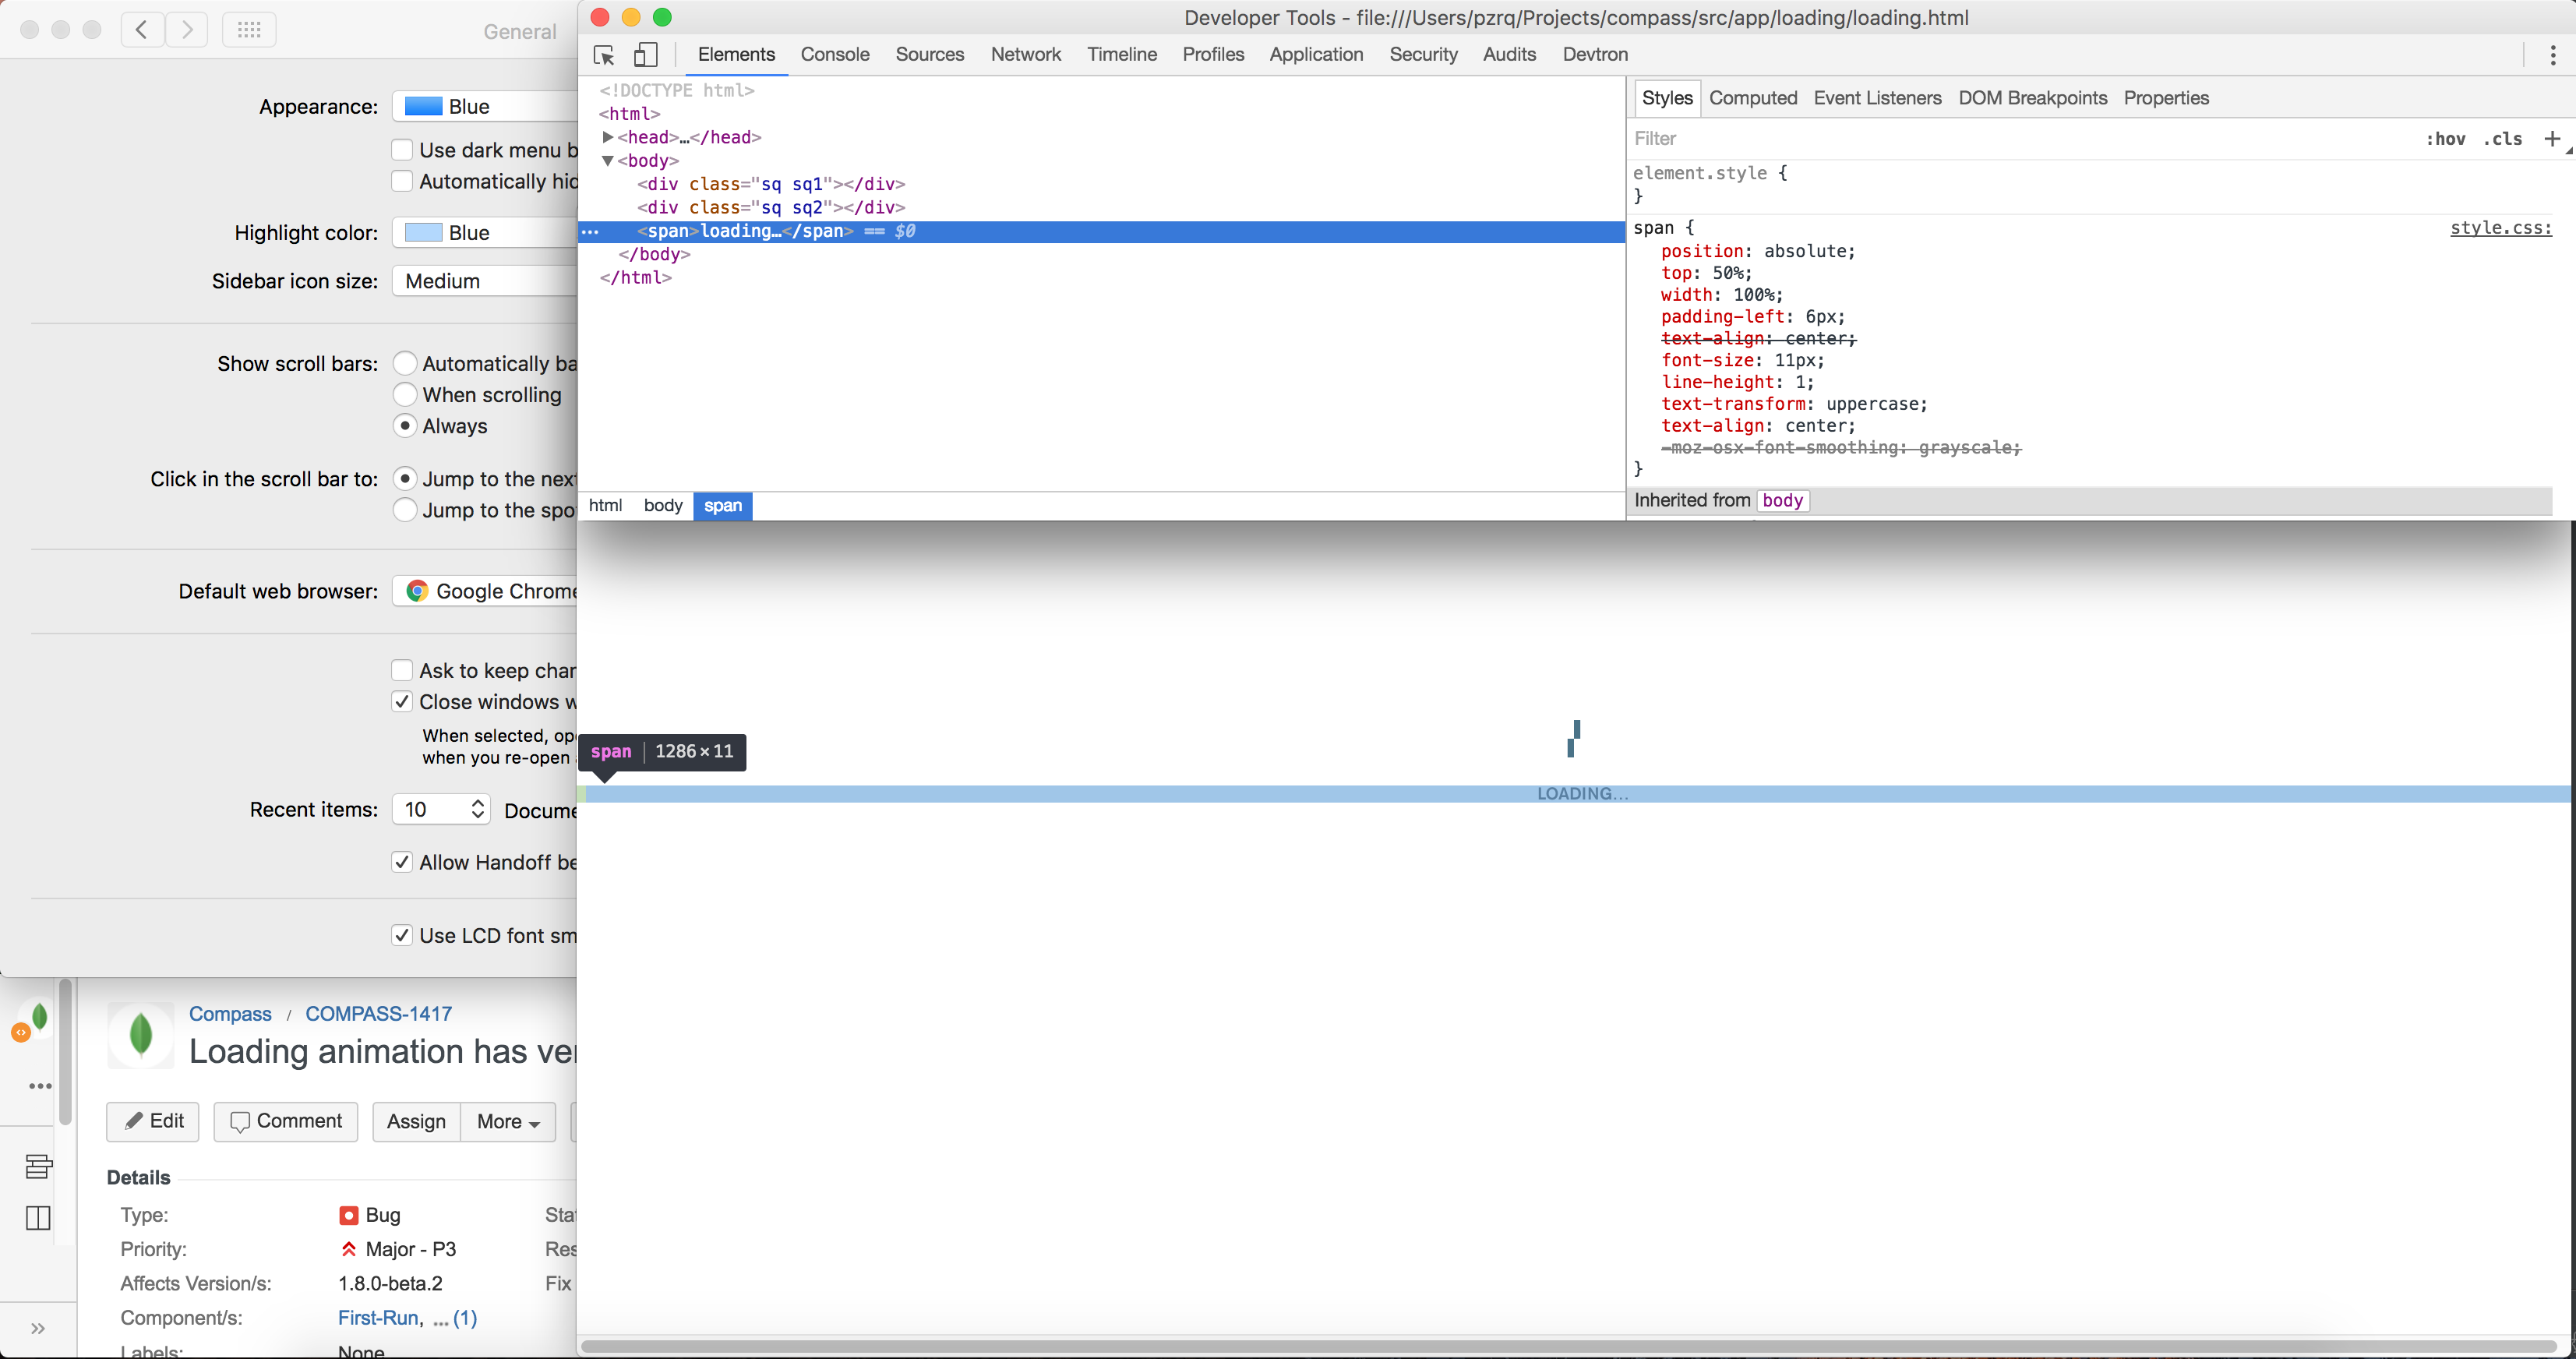Open the More dropdown button

coord(508,1122)
